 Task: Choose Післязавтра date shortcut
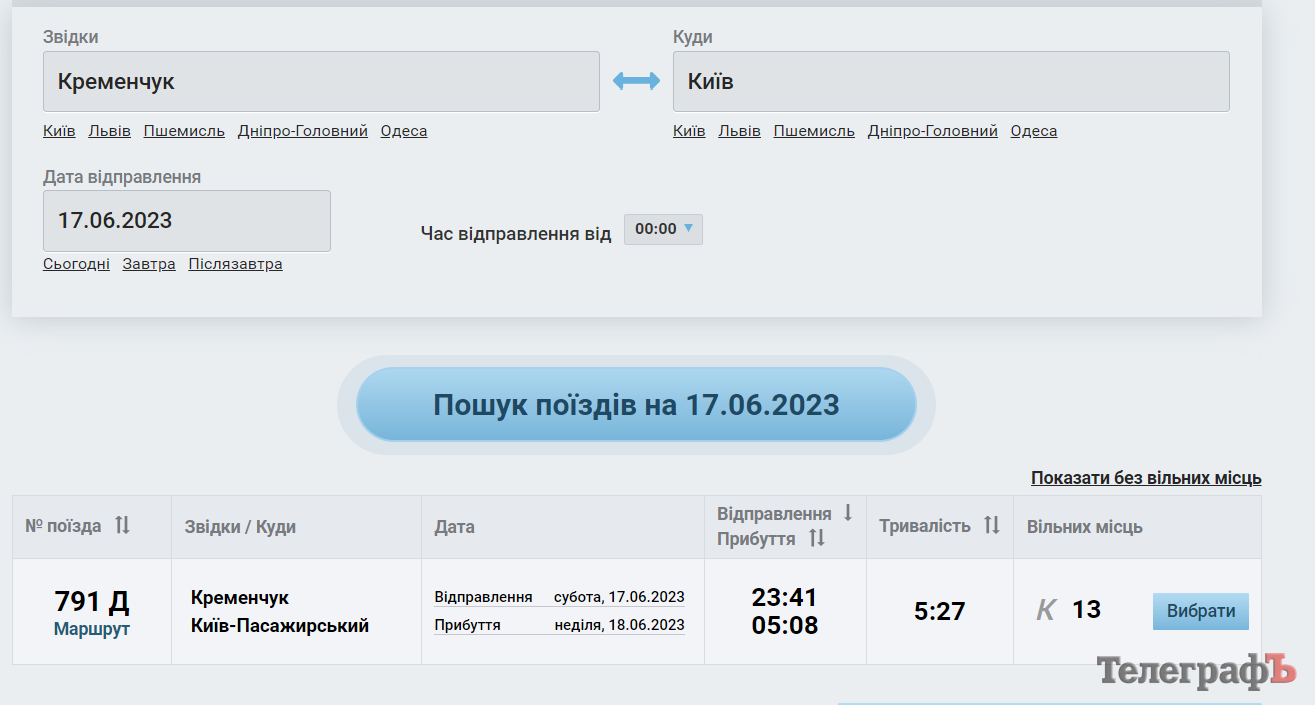click(x=235, y=264)
